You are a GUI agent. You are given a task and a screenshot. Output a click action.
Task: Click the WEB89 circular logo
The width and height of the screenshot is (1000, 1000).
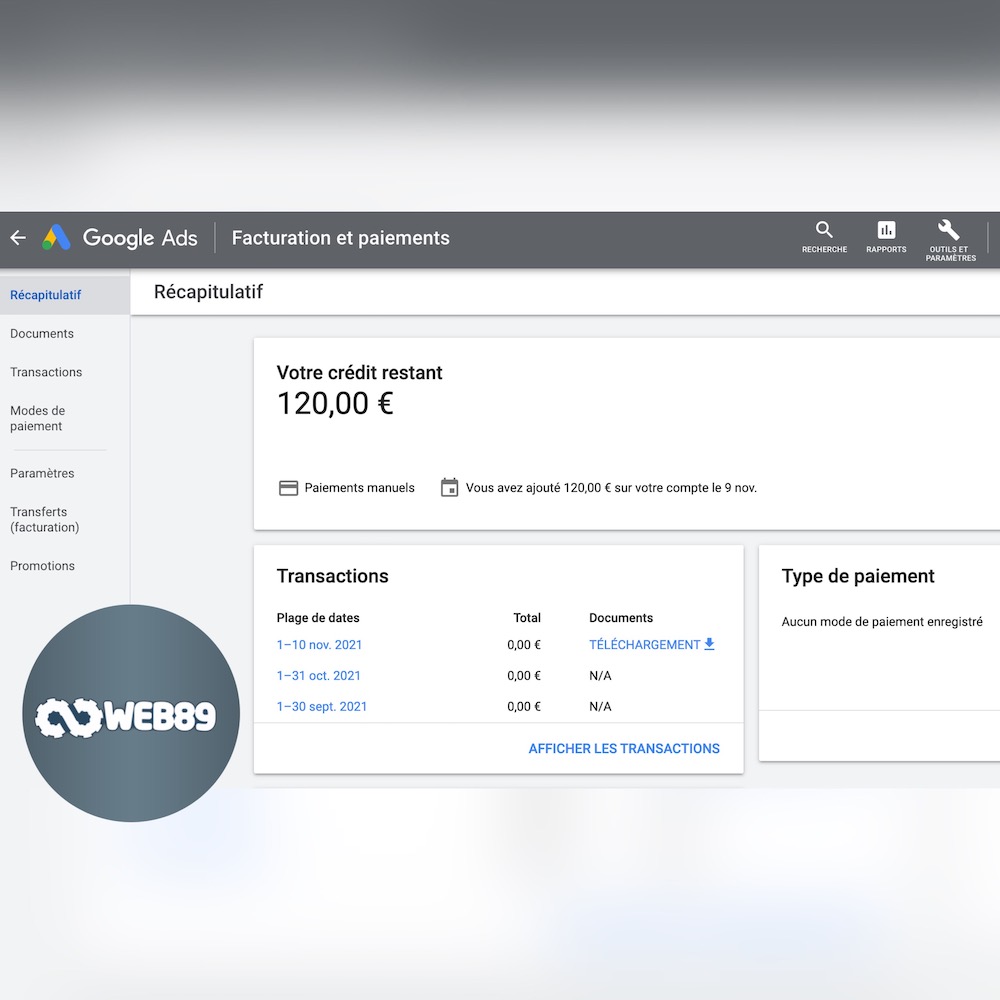130,712
